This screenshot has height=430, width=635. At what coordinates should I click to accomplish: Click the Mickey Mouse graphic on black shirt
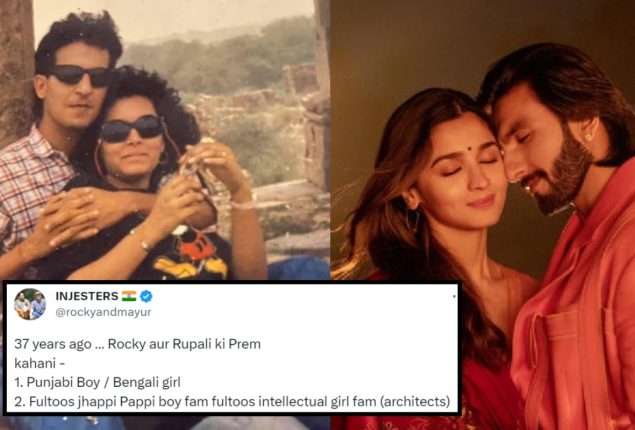point(190,253)
